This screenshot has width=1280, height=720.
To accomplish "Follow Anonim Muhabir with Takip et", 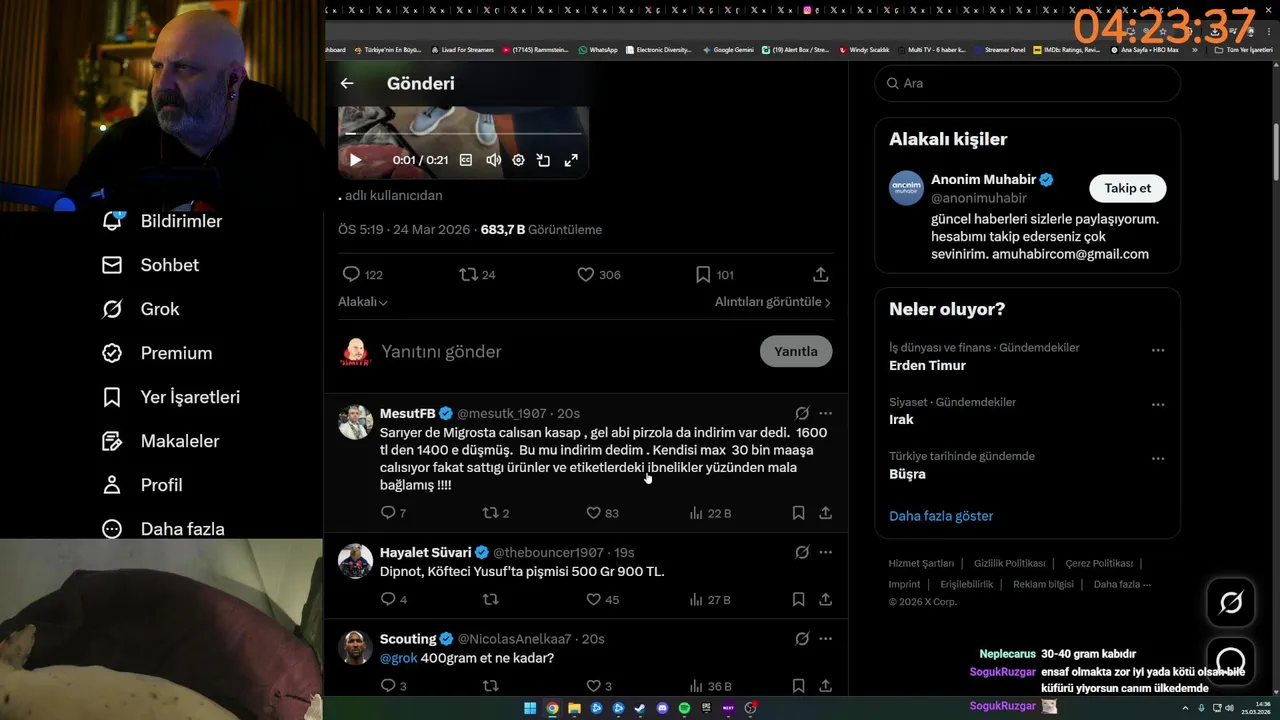I will click(x=1127, y=188).
